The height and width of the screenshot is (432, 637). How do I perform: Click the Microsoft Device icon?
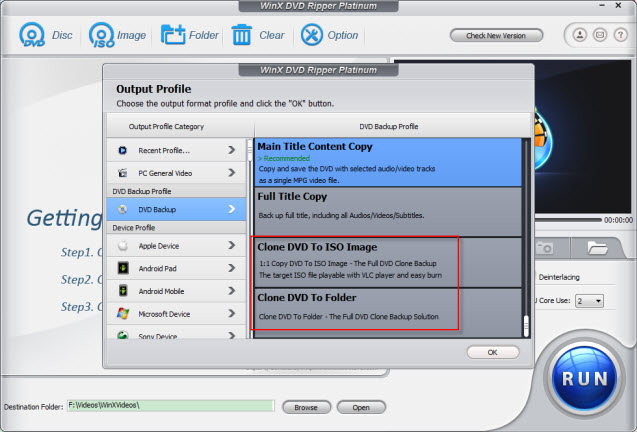123,313
